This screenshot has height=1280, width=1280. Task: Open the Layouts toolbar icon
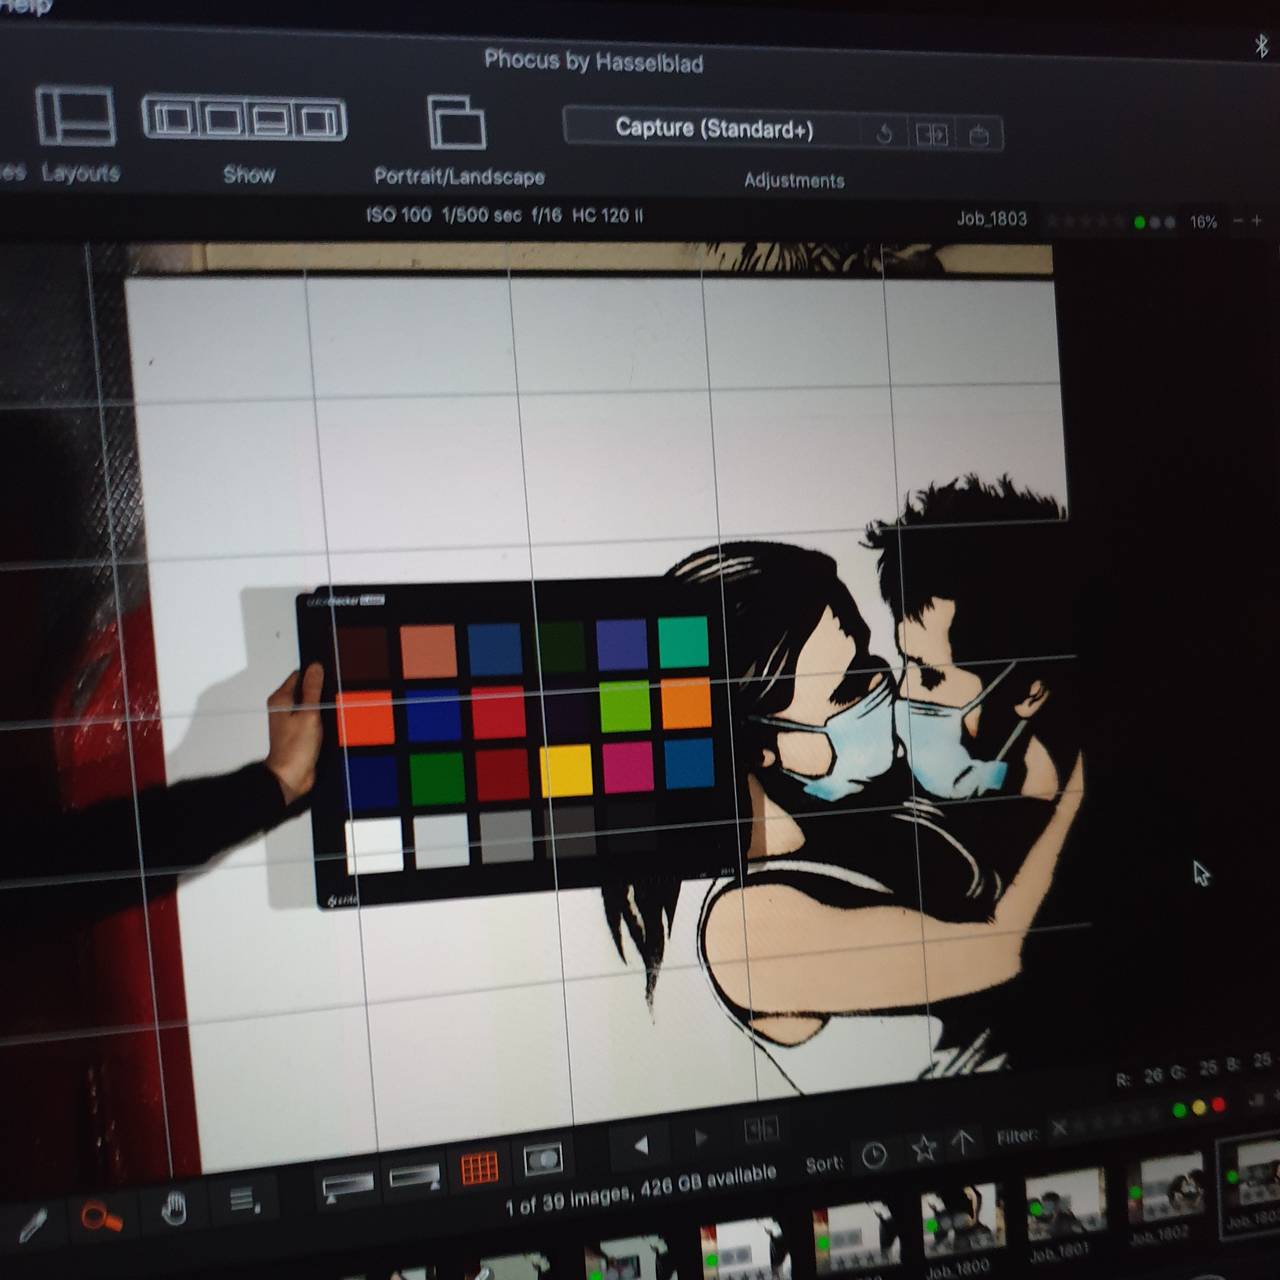point(76,116)
